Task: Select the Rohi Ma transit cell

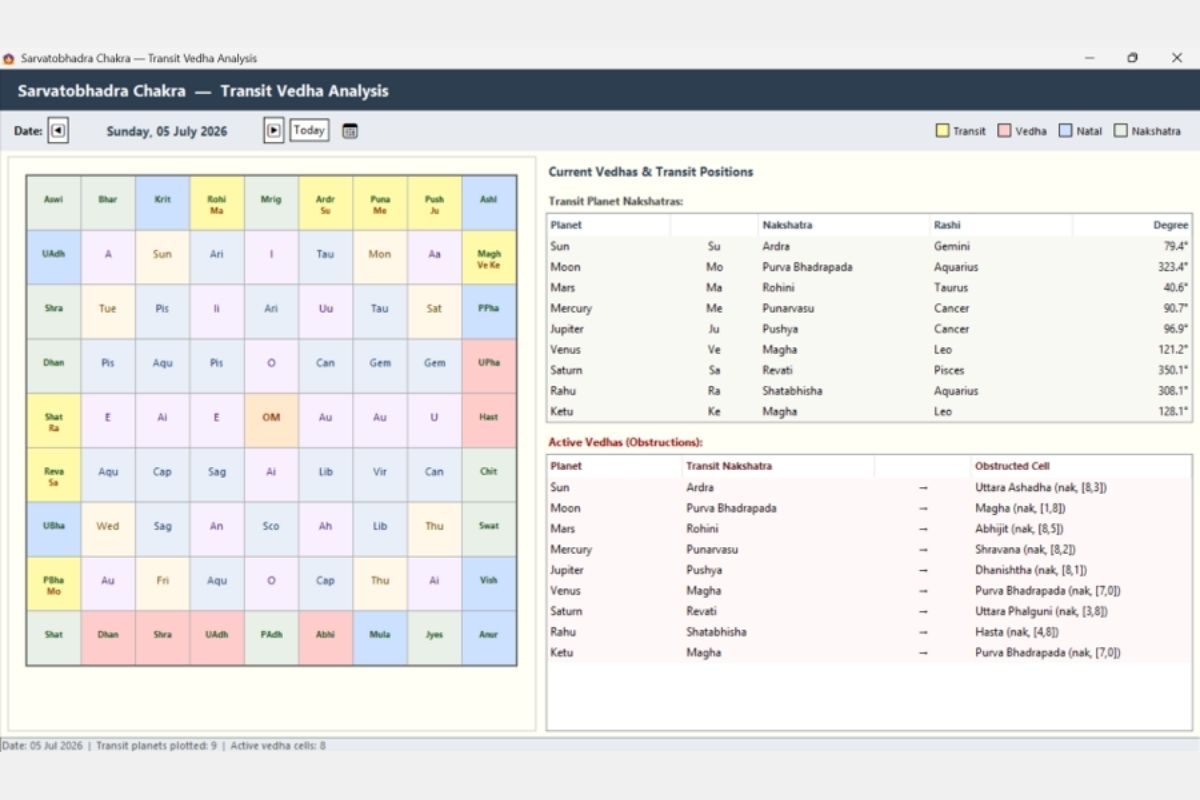Action: [x=217, y=204]
